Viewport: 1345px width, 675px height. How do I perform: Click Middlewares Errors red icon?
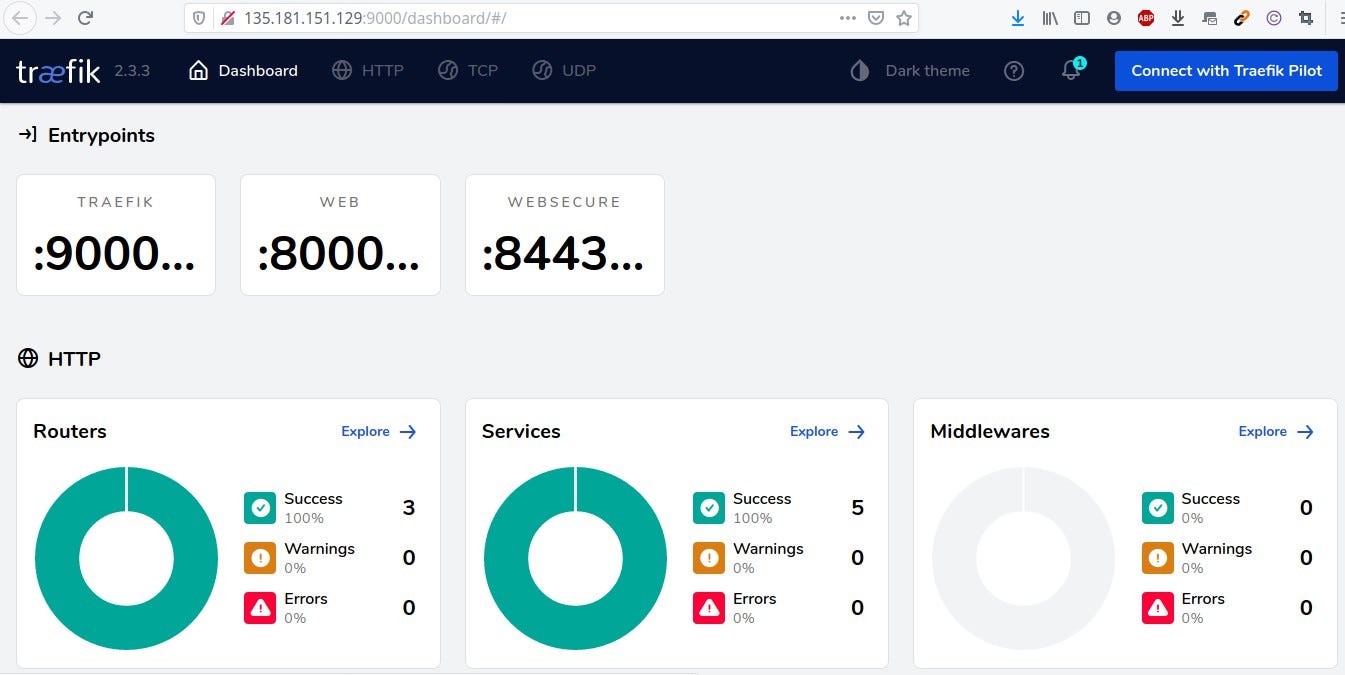tap(1158, 608)
